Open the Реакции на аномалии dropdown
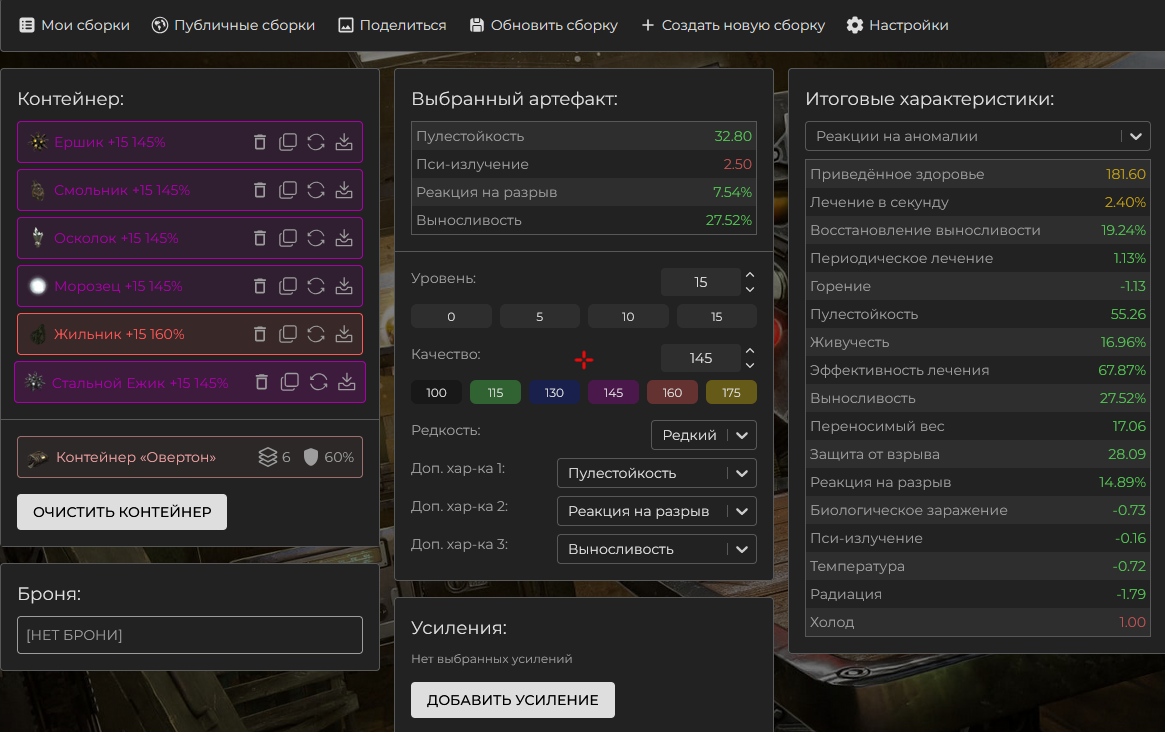 pyautogui.click(x=977, y=136)
